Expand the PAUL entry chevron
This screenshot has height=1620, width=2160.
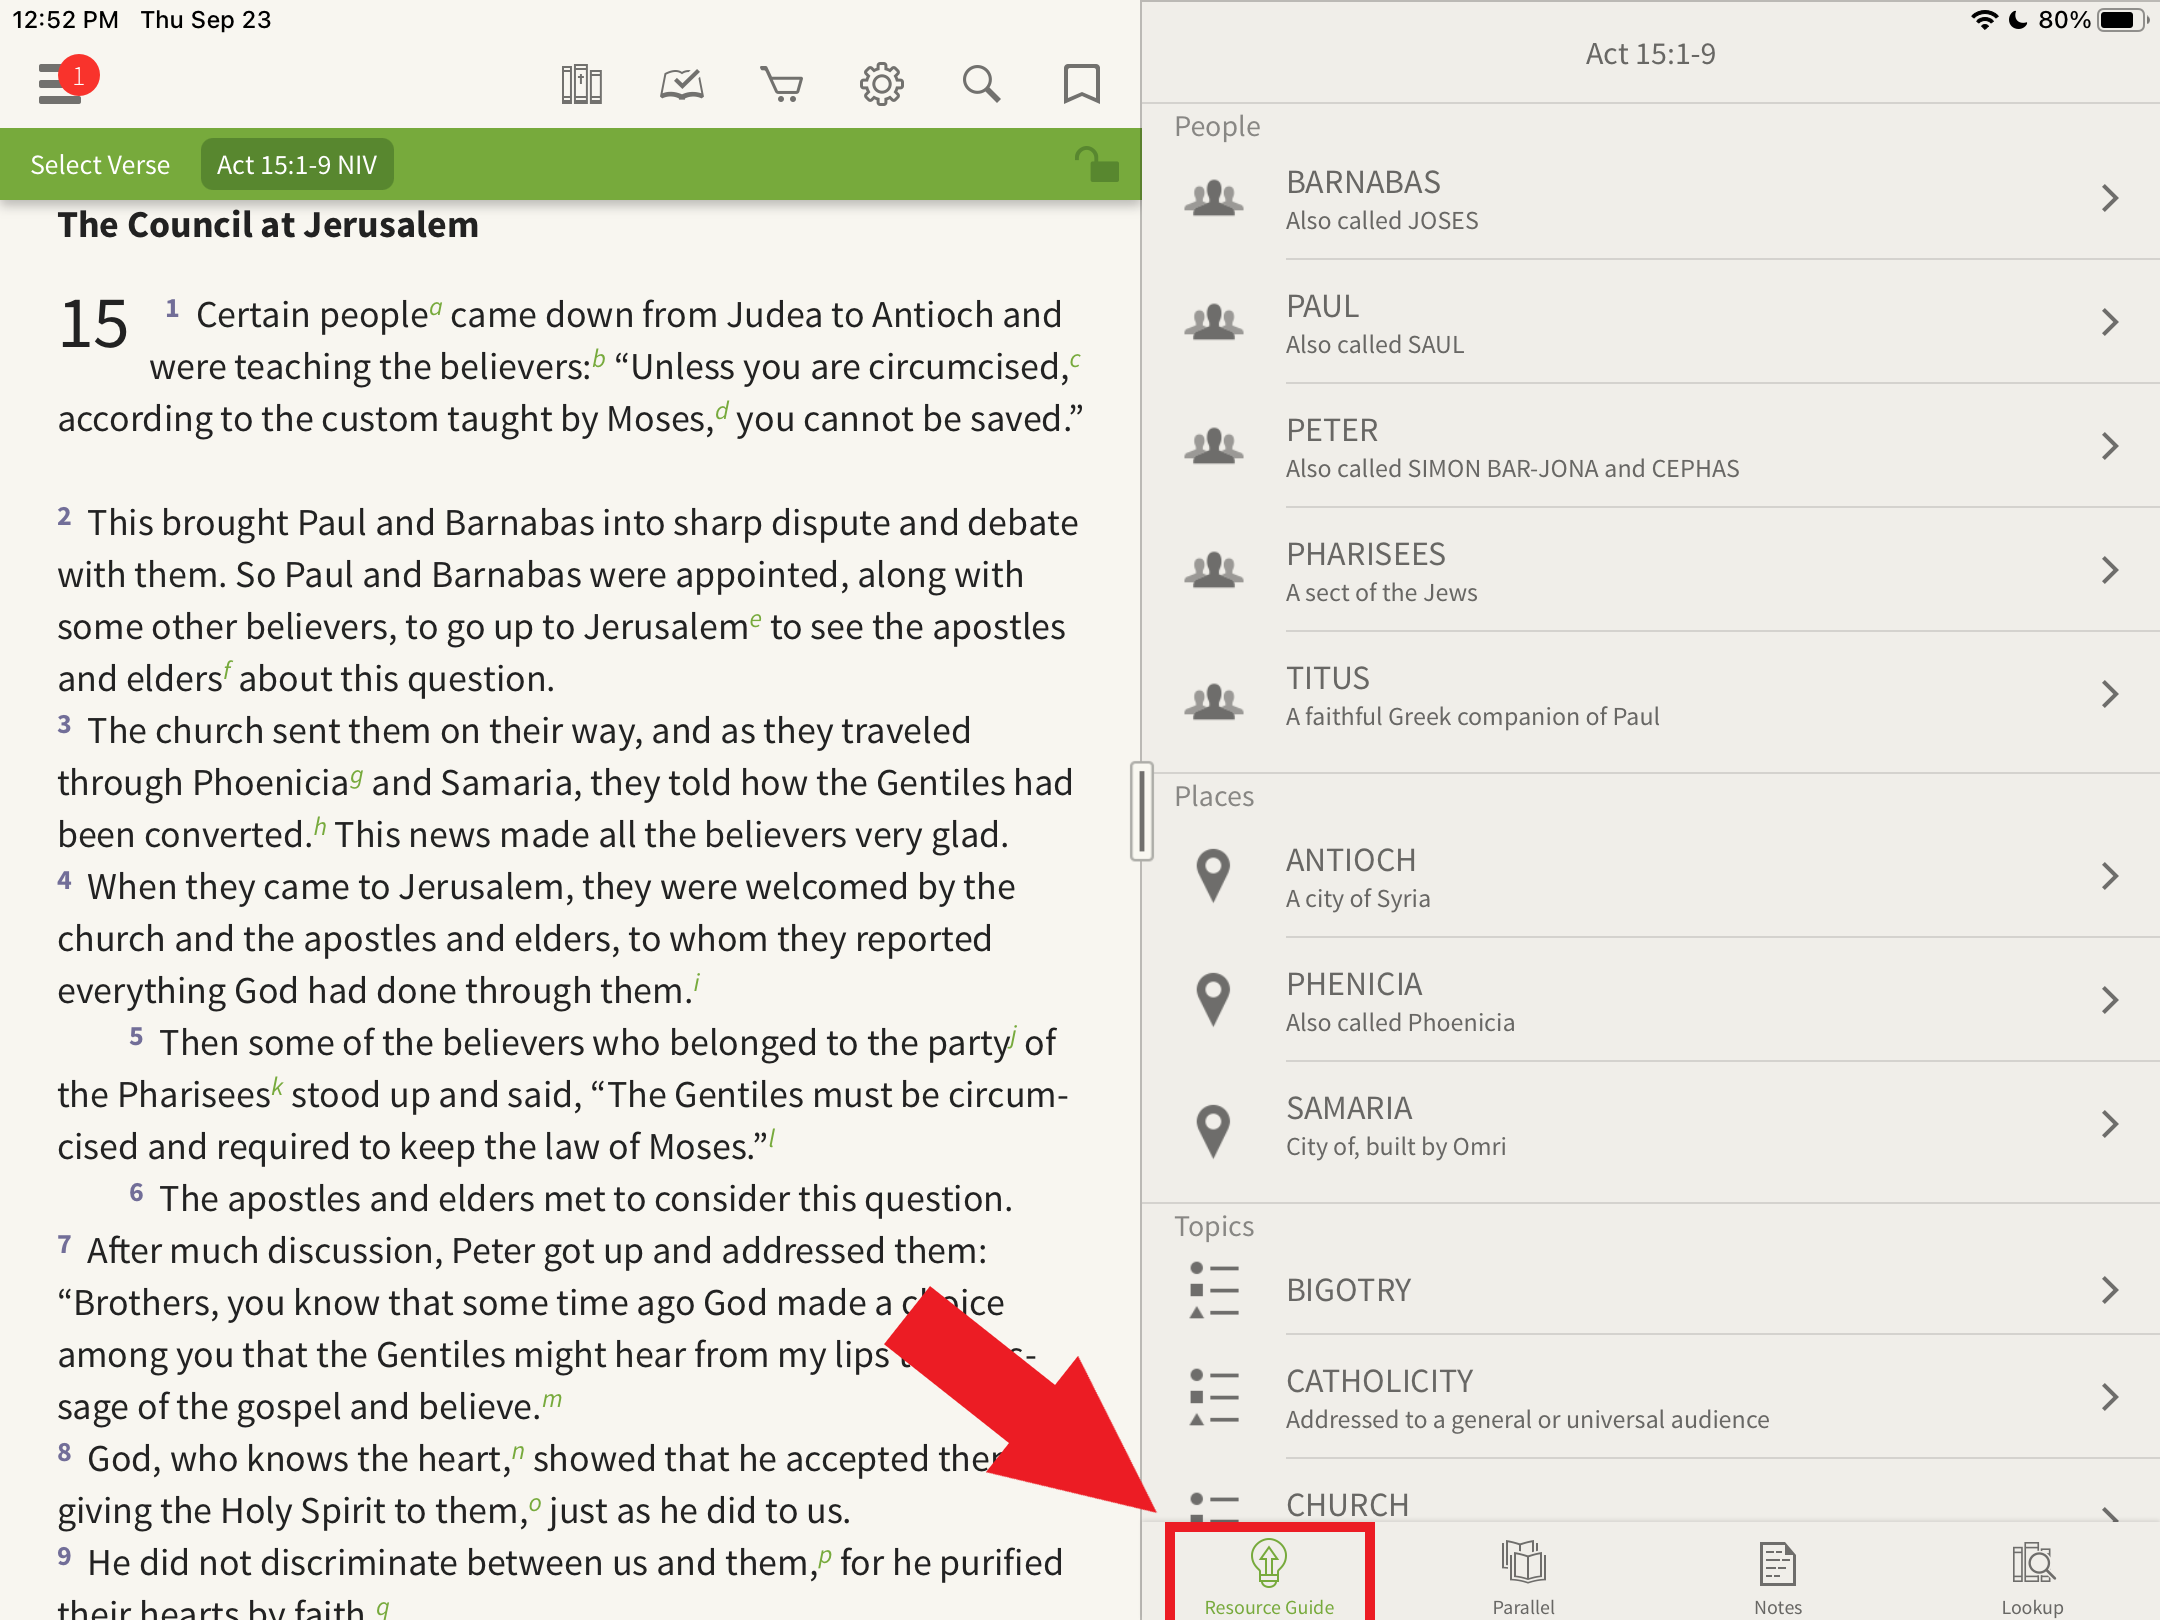tap(2110, 322)
